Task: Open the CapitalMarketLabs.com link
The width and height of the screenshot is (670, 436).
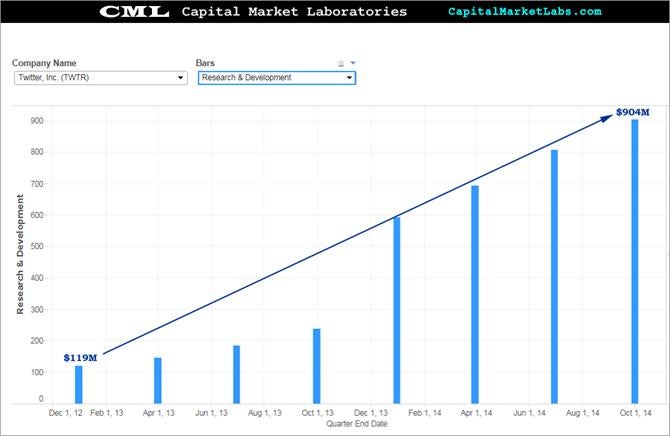Action: tap(525, 12)
